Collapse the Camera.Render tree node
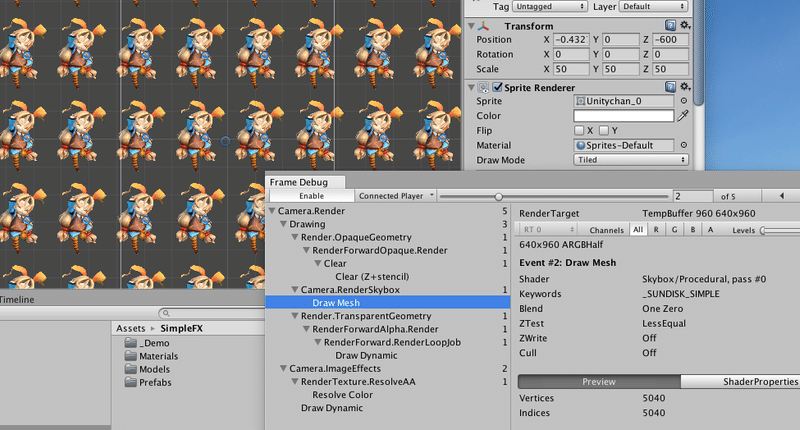 point(272,211)
